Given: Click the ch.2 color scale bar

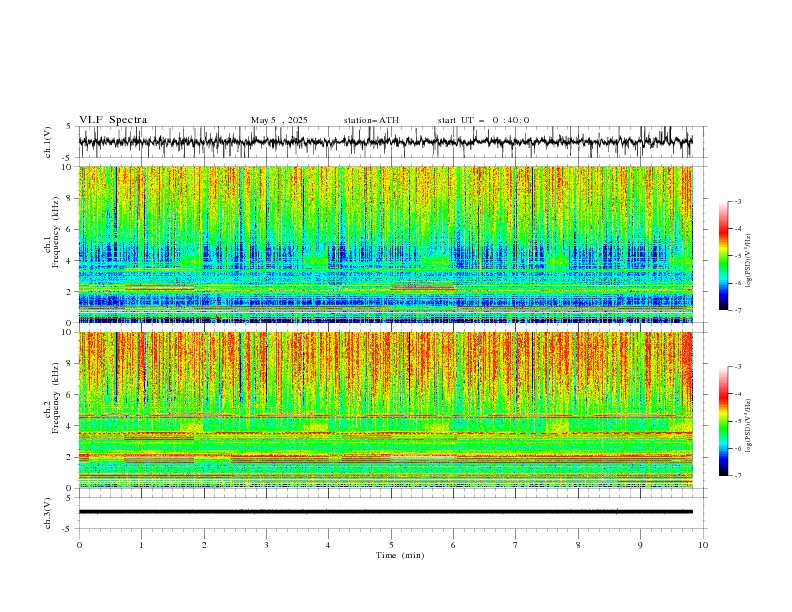Looking at the screenshot, I should [724, 421].
